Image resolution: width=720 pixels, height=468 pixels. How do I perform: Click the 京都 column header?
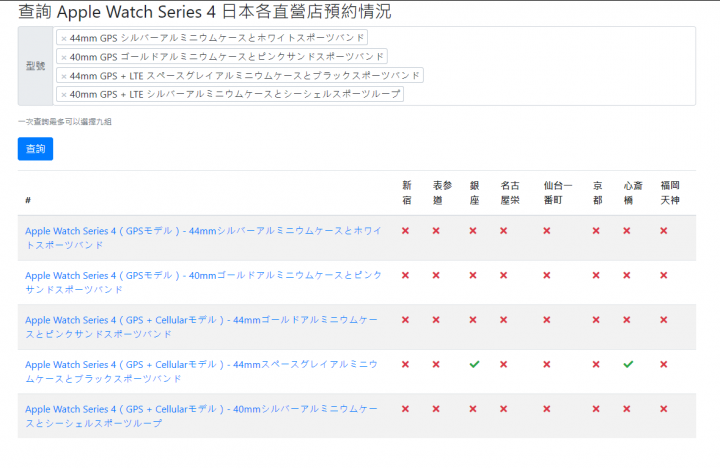click(x=598, y=193)
